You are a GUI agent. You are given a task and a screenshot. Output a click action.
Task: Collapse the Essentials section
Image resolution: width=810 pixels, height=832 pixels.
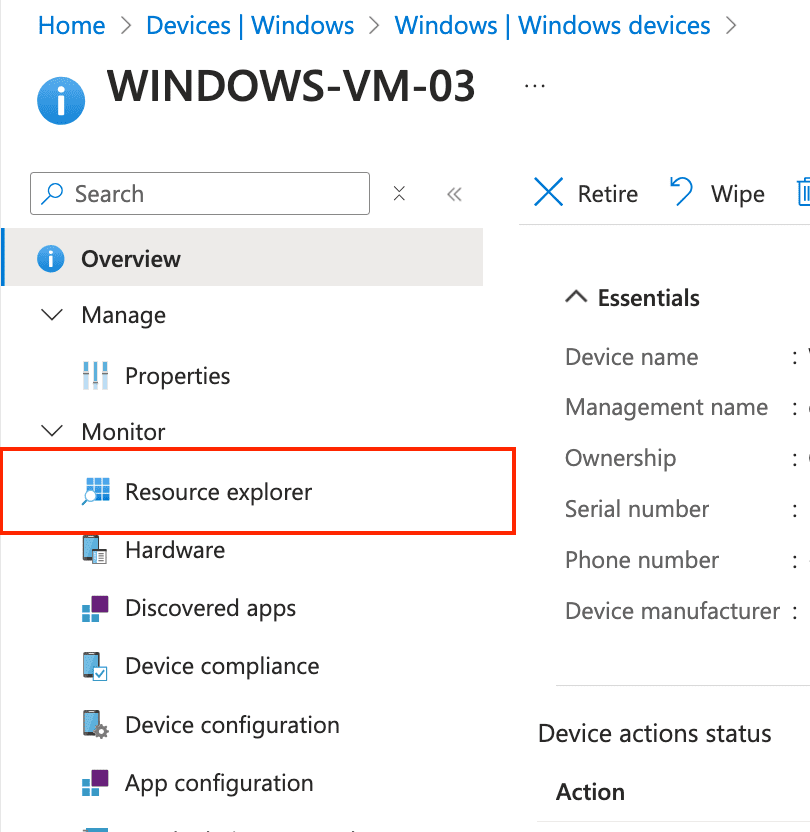(576, 297)
